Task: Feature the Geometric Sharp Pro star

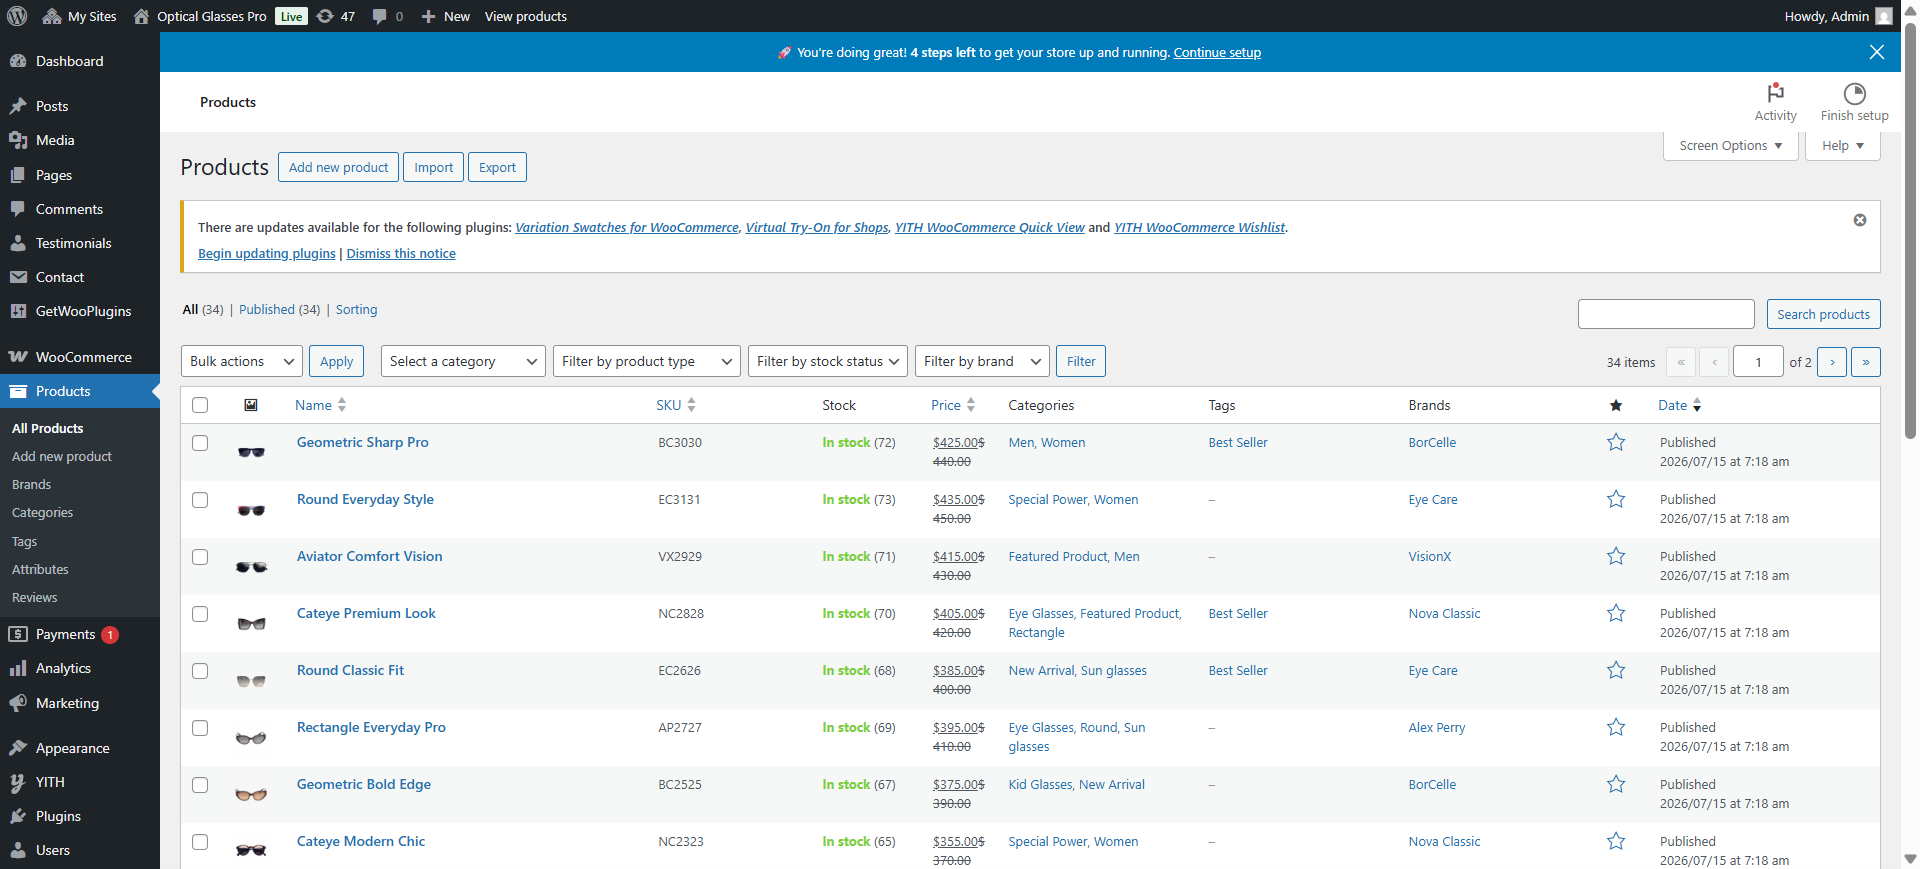Action: coord(1616,442)
